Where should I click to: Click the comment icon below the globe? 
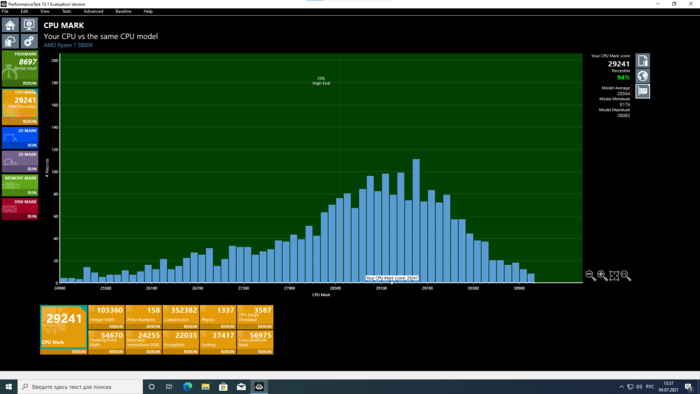(642, 91)
